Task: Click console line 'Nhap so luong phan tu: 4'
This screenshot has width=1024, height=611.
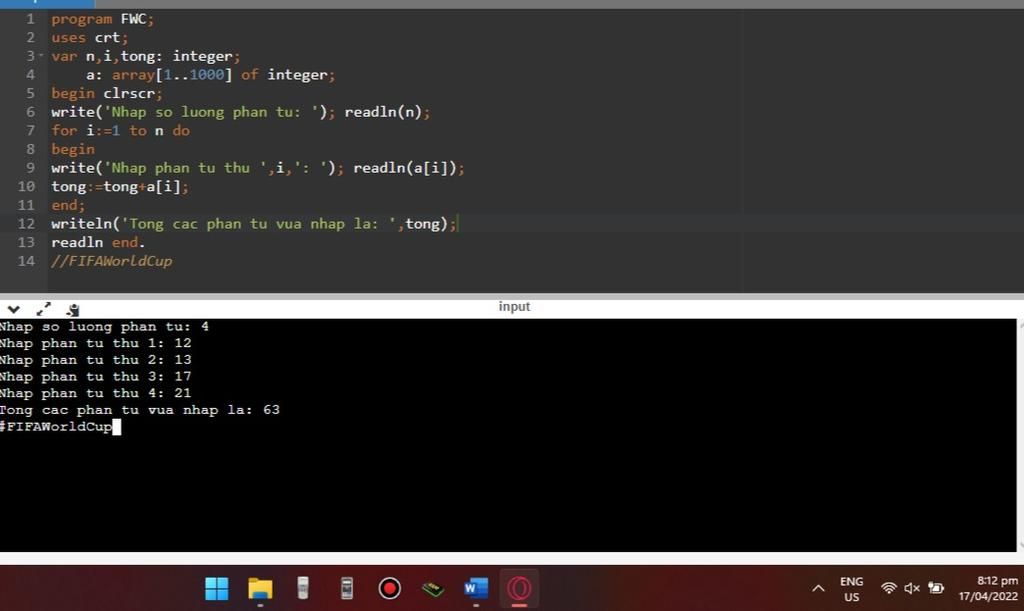Action: coord(104,326)
